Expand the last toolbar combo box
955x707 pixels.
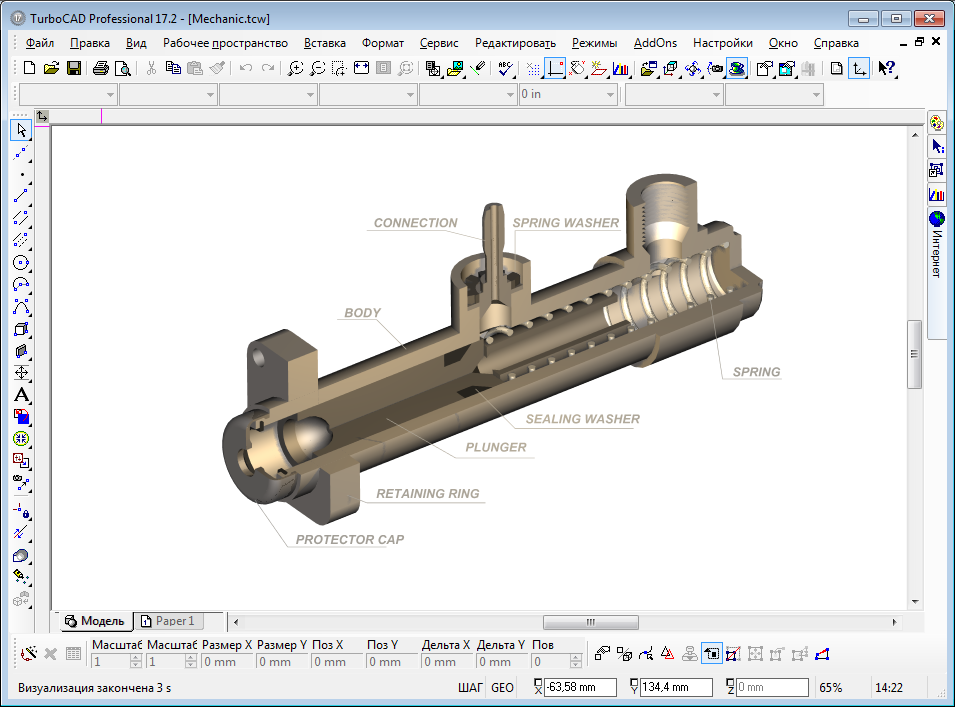click(x=816, y=95)
